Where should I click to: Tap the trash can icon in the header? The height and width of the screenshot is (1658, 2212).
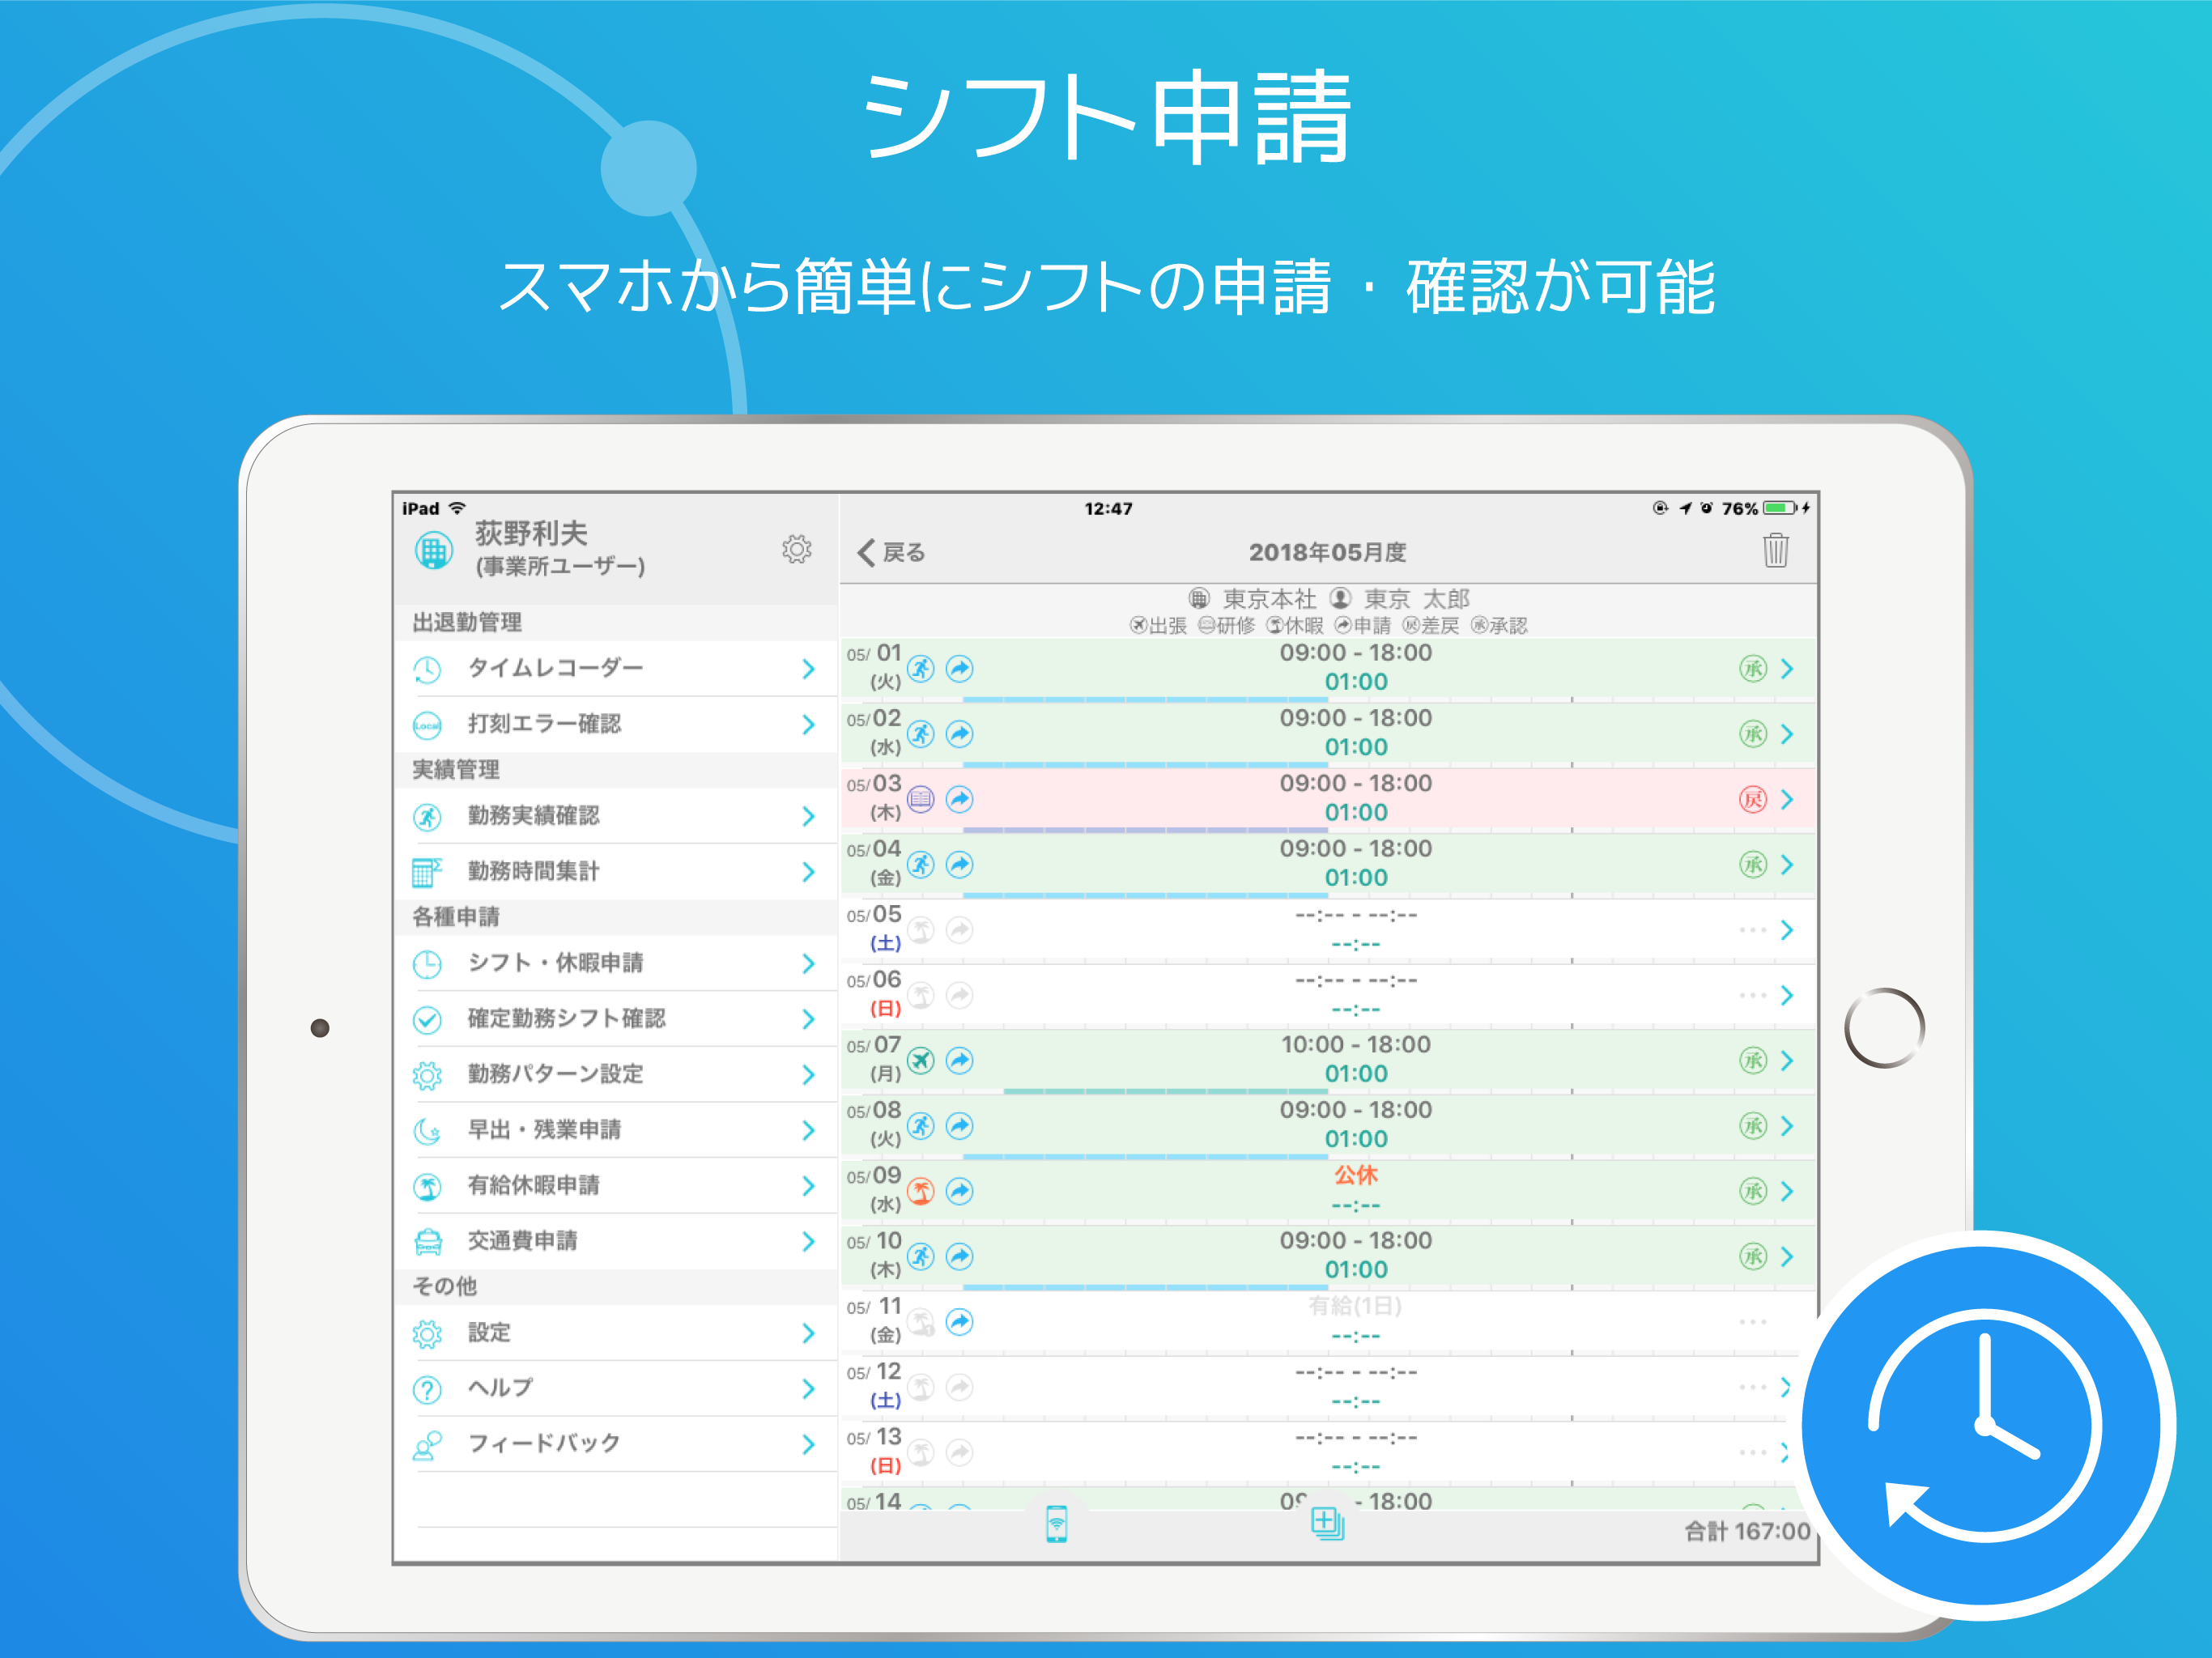(1775, 550)
